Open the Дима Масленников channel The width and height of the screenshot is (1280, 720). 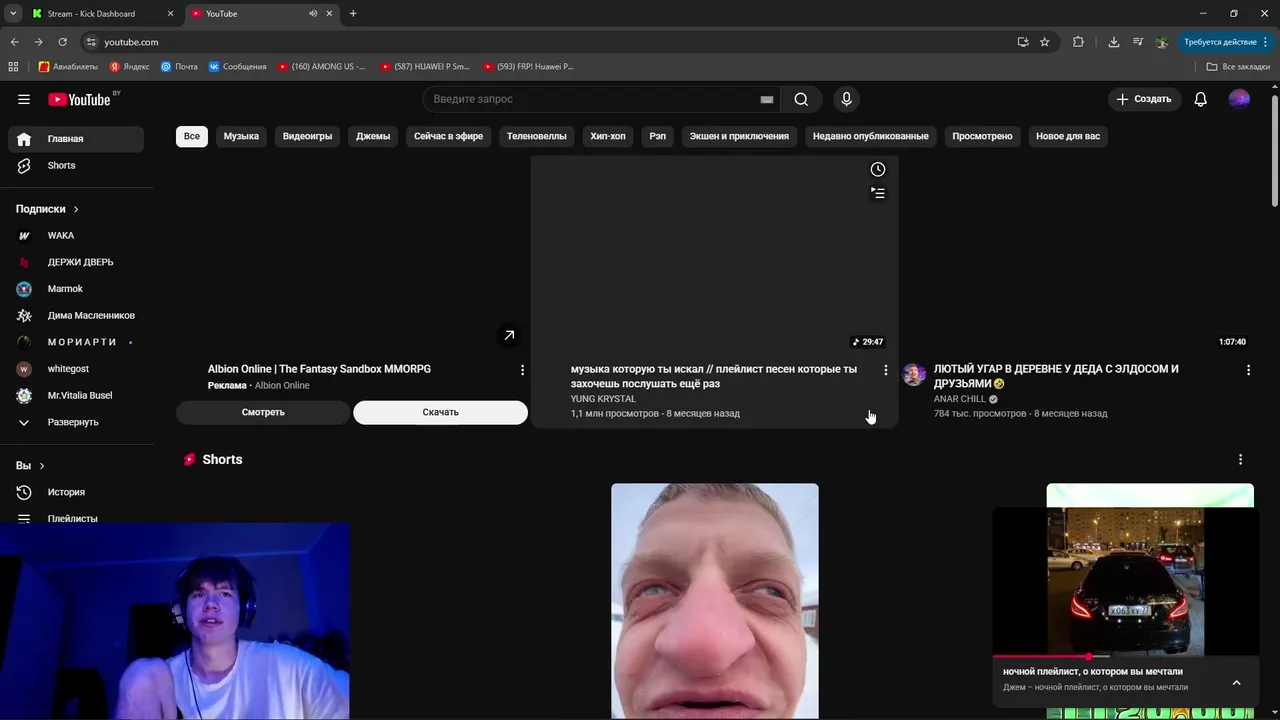point(76,315)
